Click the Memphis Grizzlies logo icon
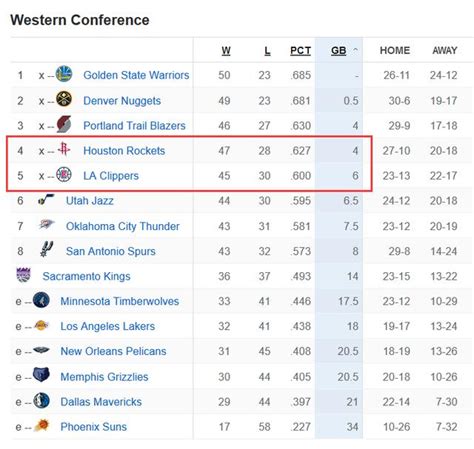The image size is (474, 449). (x=41, y=375)
